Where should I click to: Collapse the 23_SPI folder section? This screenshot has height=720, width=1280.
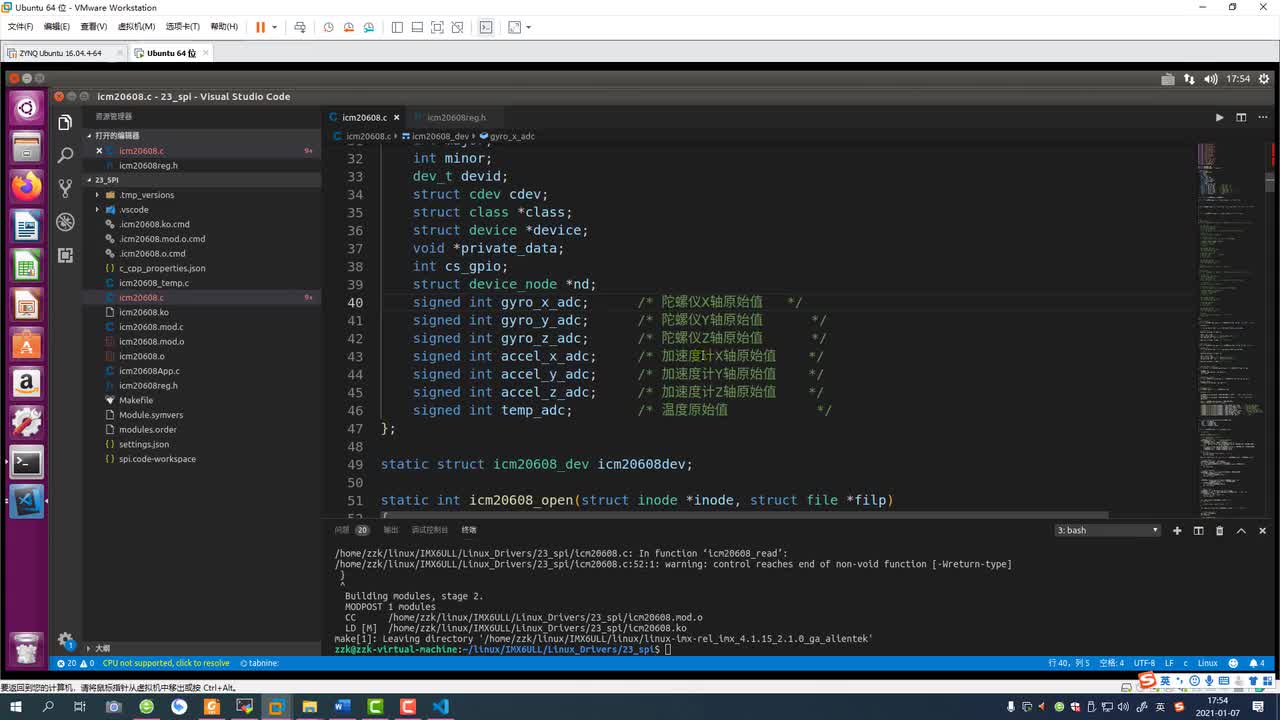202,180
